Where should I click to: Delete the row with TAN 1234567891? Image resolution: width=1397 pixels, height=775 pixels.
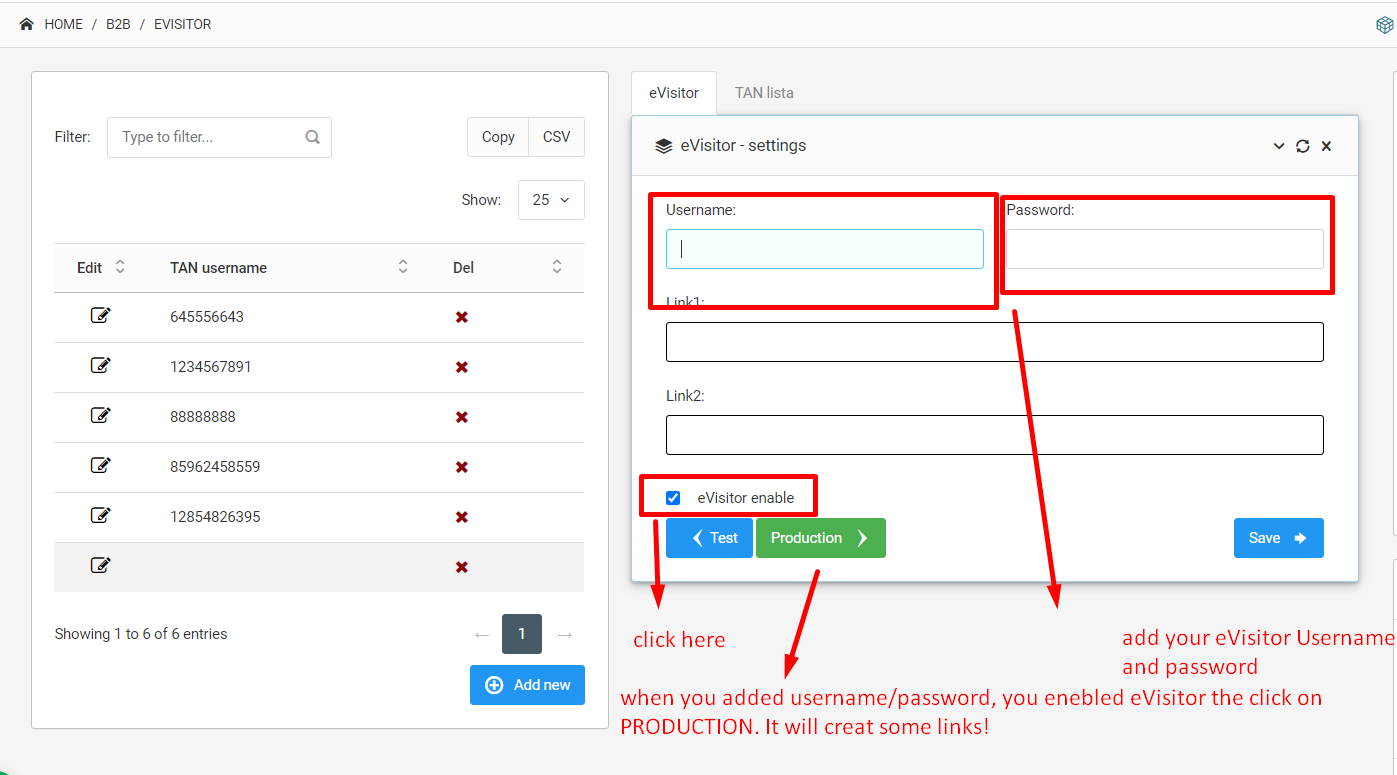coord(462,367)
